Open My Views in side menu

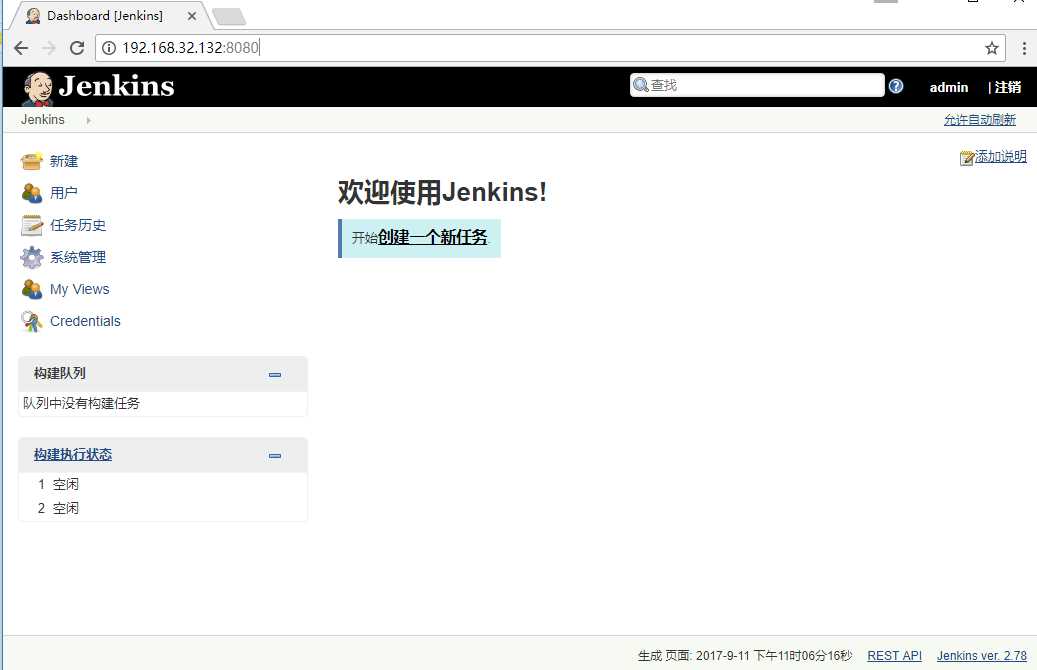click(x=79, y=289)
